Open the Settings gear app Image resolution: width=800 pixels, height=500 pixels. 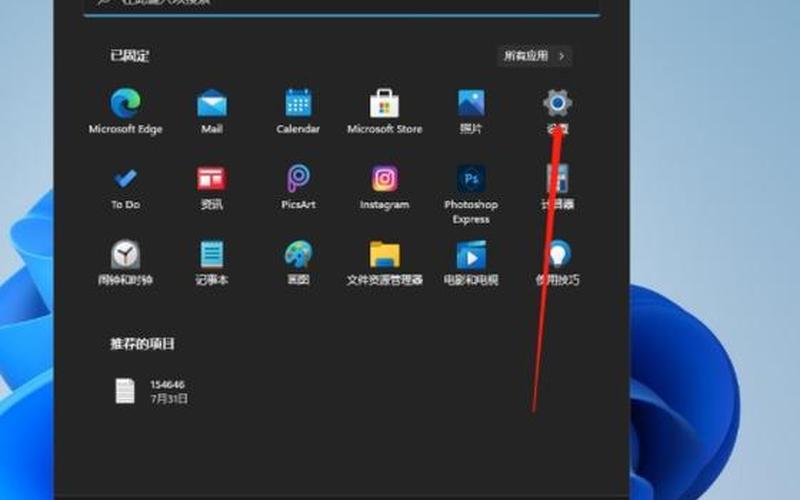557,111
